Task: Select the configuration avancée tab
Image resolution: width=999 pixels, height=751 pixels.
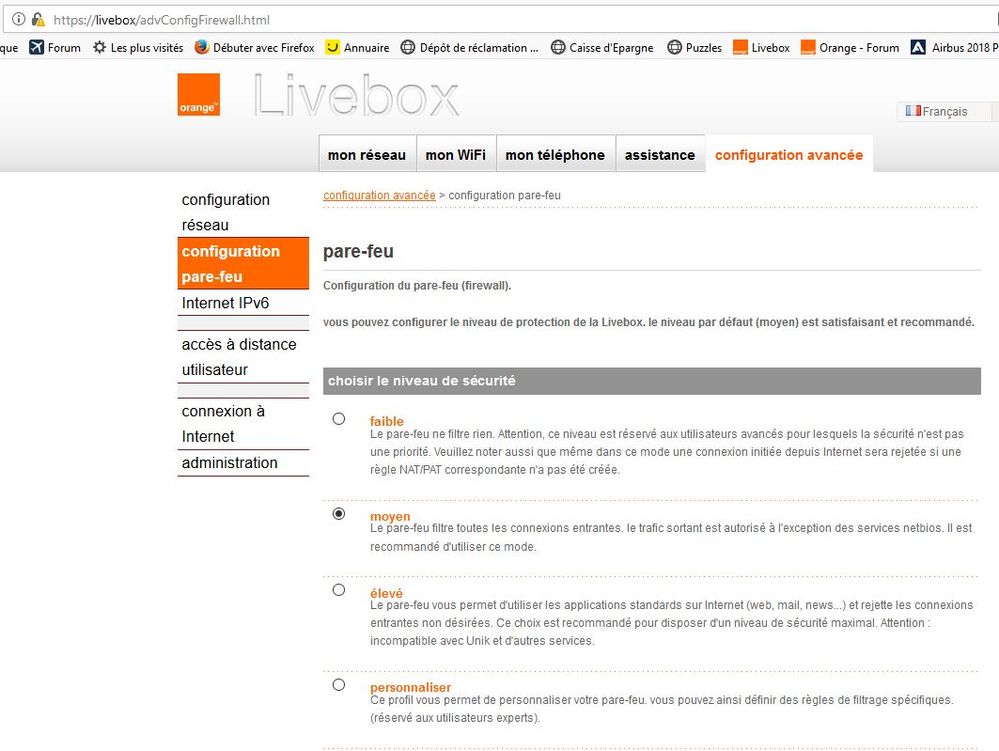Action: point(789,154)
